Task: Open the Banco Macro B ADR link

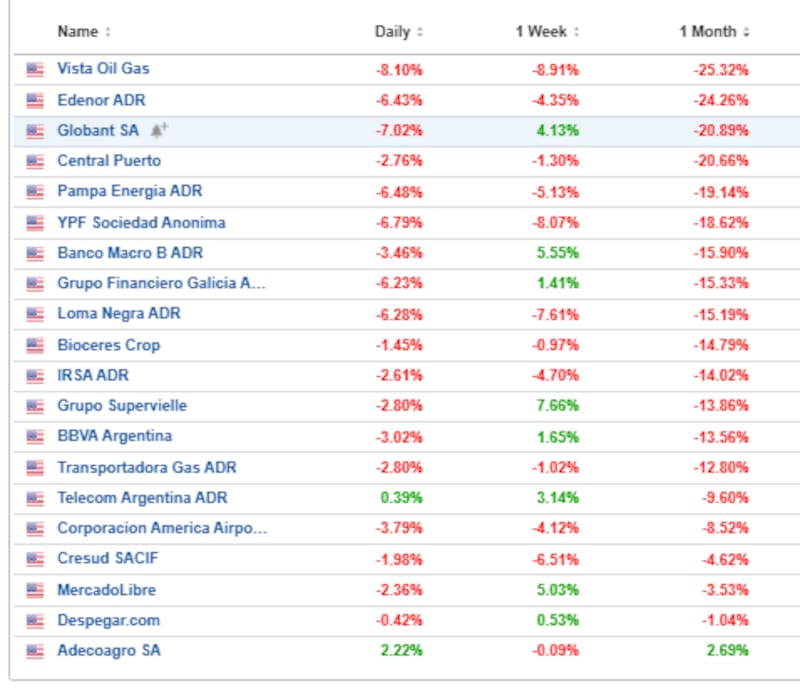Action: pos(130,253)
